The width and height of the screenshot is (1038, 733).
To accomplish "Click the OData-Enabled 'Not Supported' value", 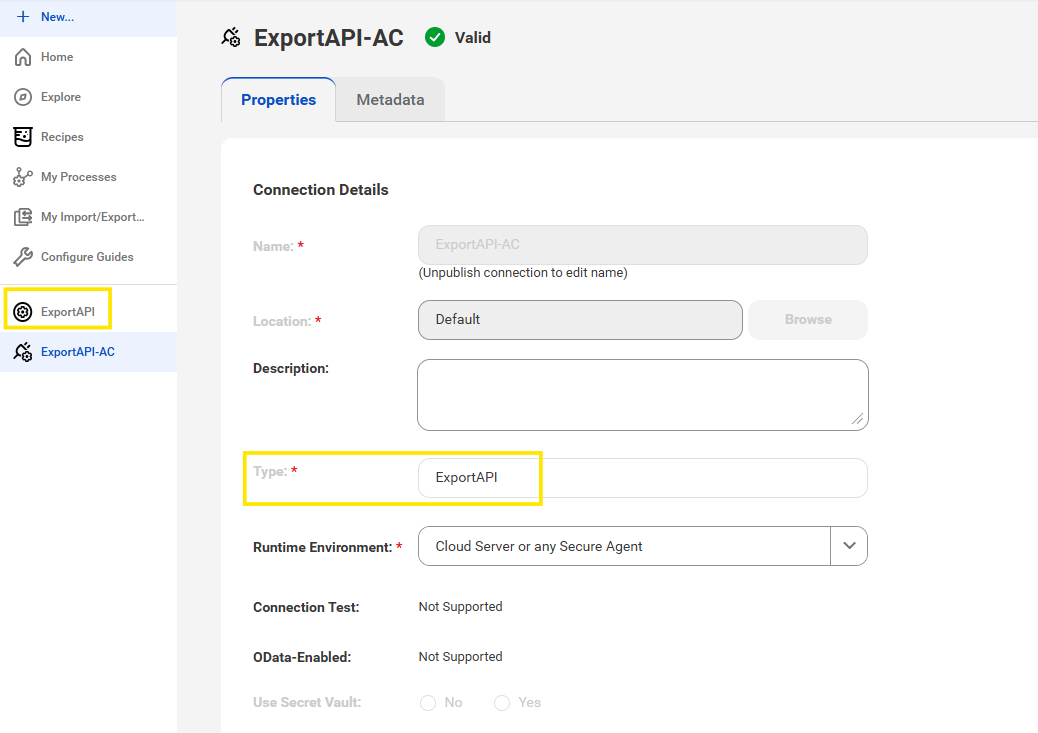I will pos(460,657).
